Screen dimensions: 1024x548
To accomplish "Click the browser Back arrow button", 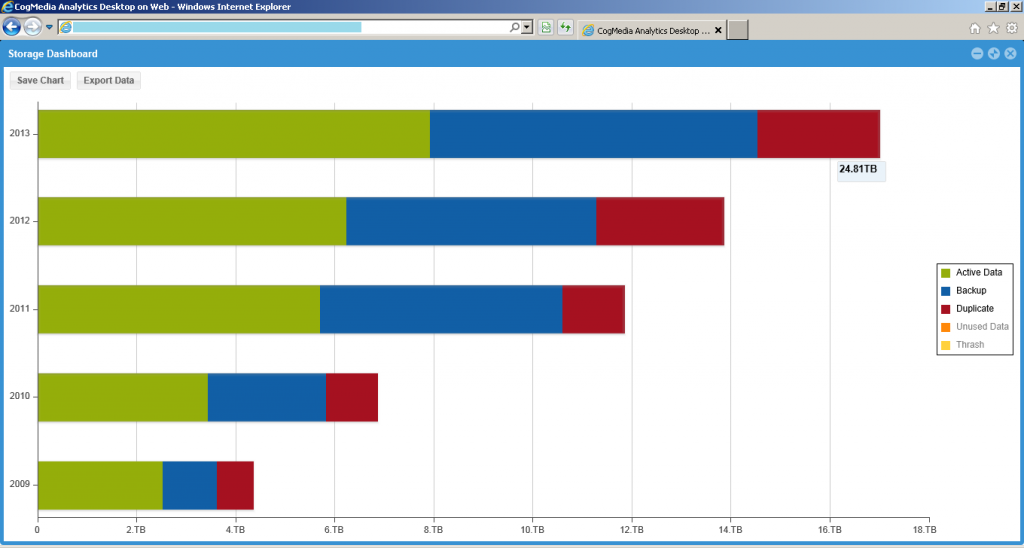I will (x=13, y=27).
